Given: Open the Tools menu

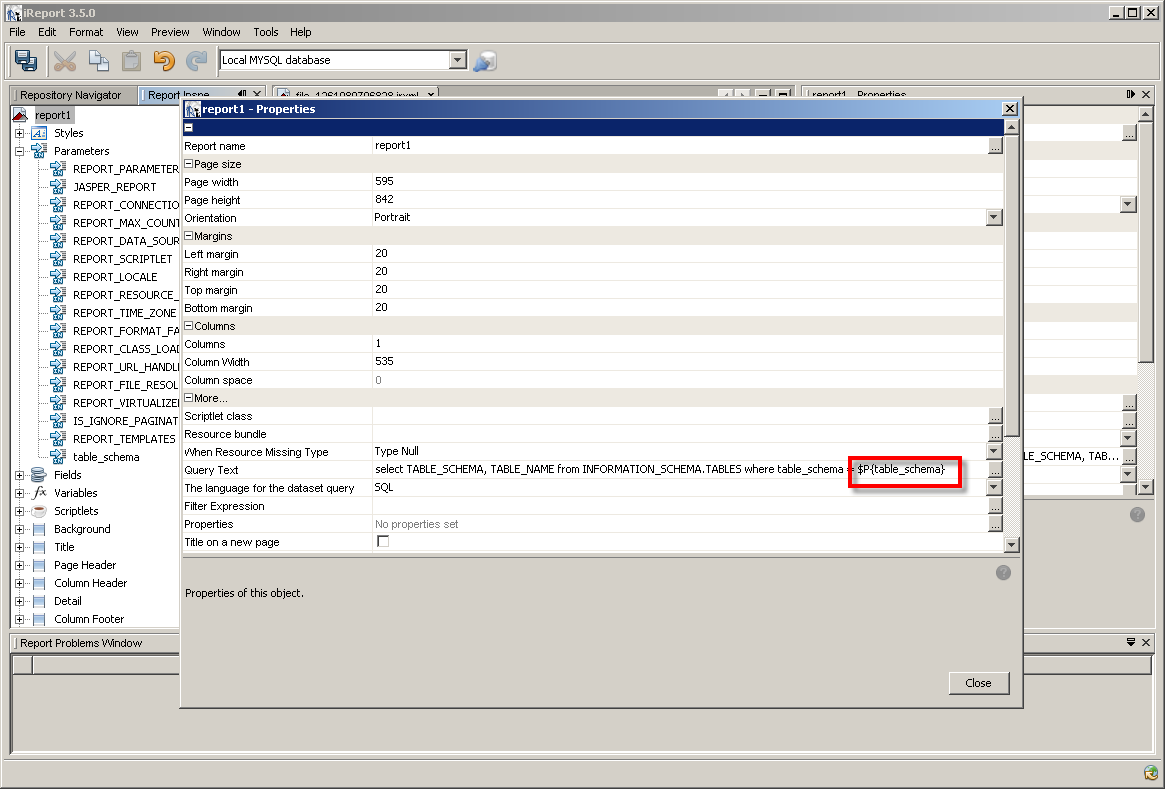Looking at the screenshot, I should click(265, 32).
